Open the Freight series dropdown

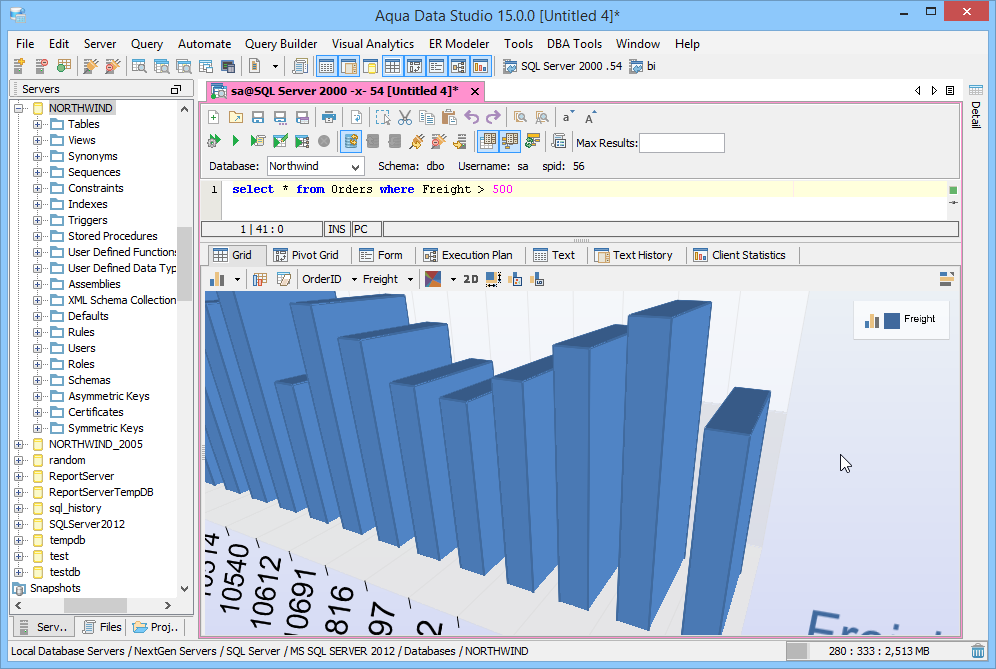[x=410, y=280]
